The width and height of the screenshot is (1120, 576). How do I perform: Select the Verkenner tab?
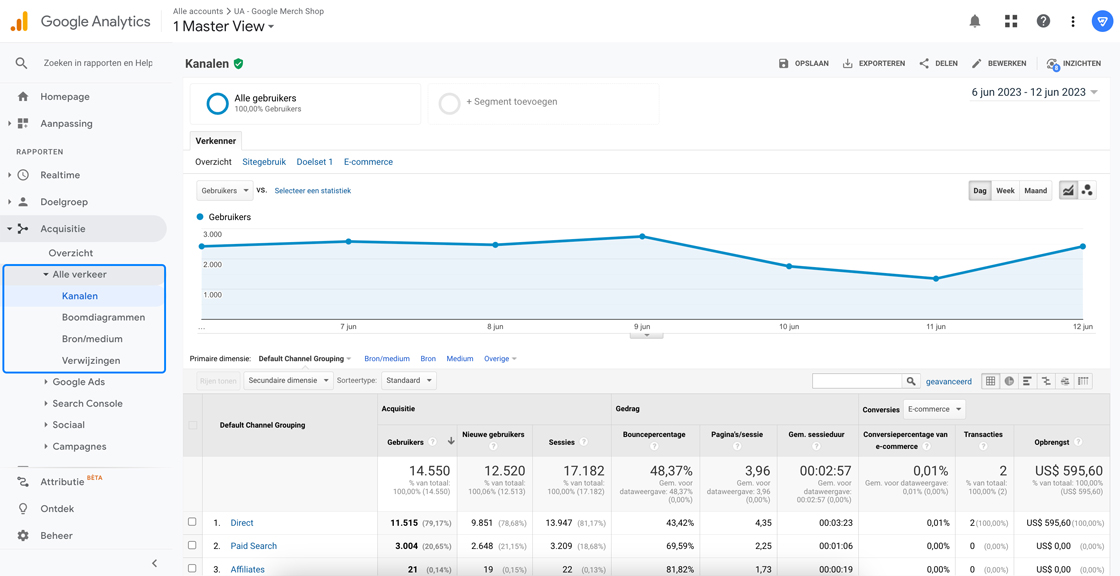click(x=216, y=141)
